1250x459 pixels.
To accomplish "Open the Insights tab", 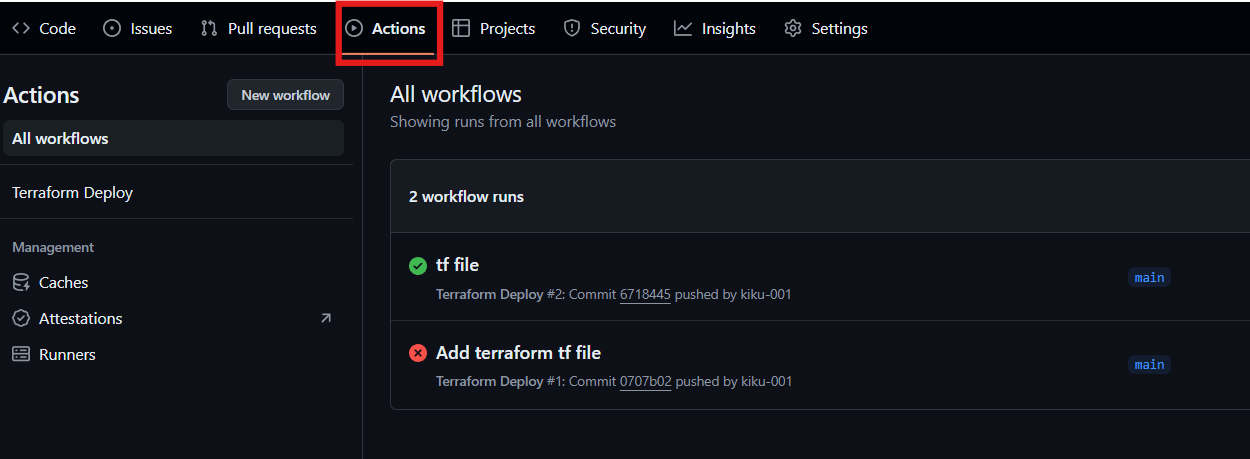I will (x=715, y=29).
